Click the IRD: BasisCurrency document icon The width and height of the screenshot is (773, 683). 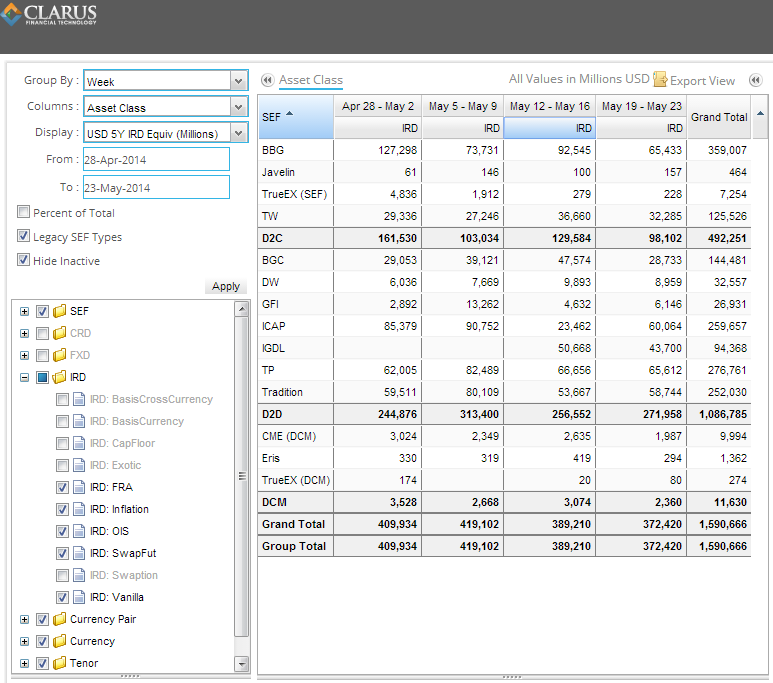click(x=79, y=421)
